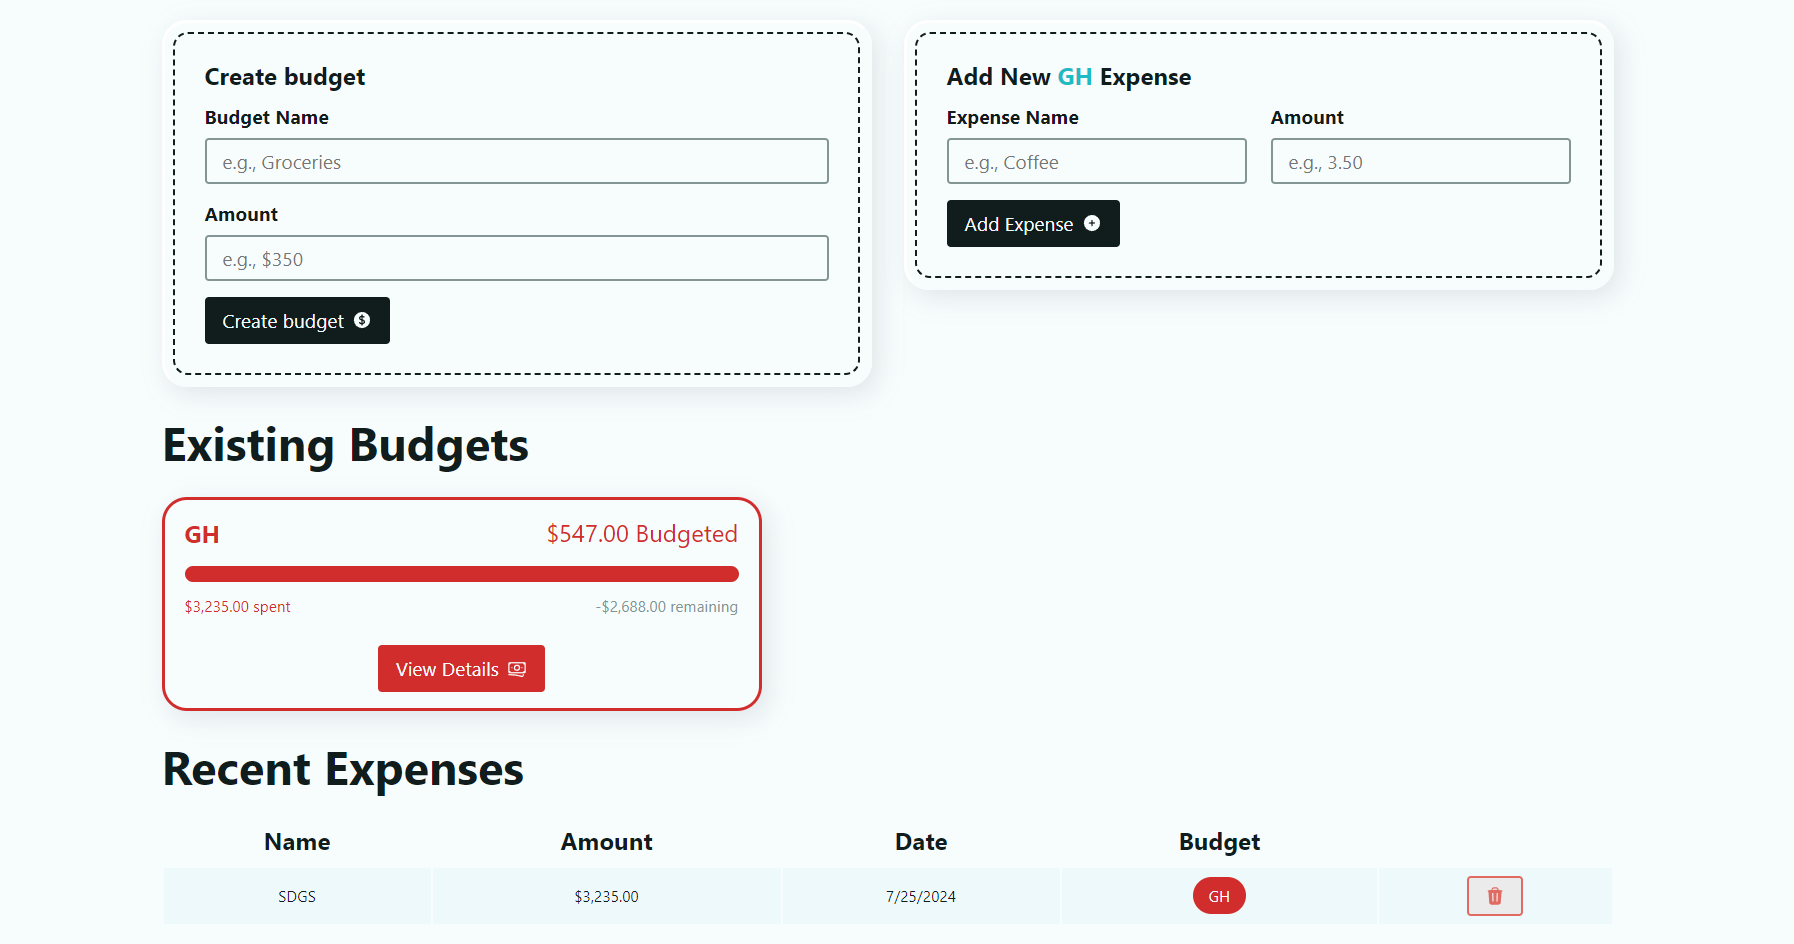Select the SDGS expense name cell
Image resolution: width=1794 pixels, height=944 pixels.
[x=297, y=896]
